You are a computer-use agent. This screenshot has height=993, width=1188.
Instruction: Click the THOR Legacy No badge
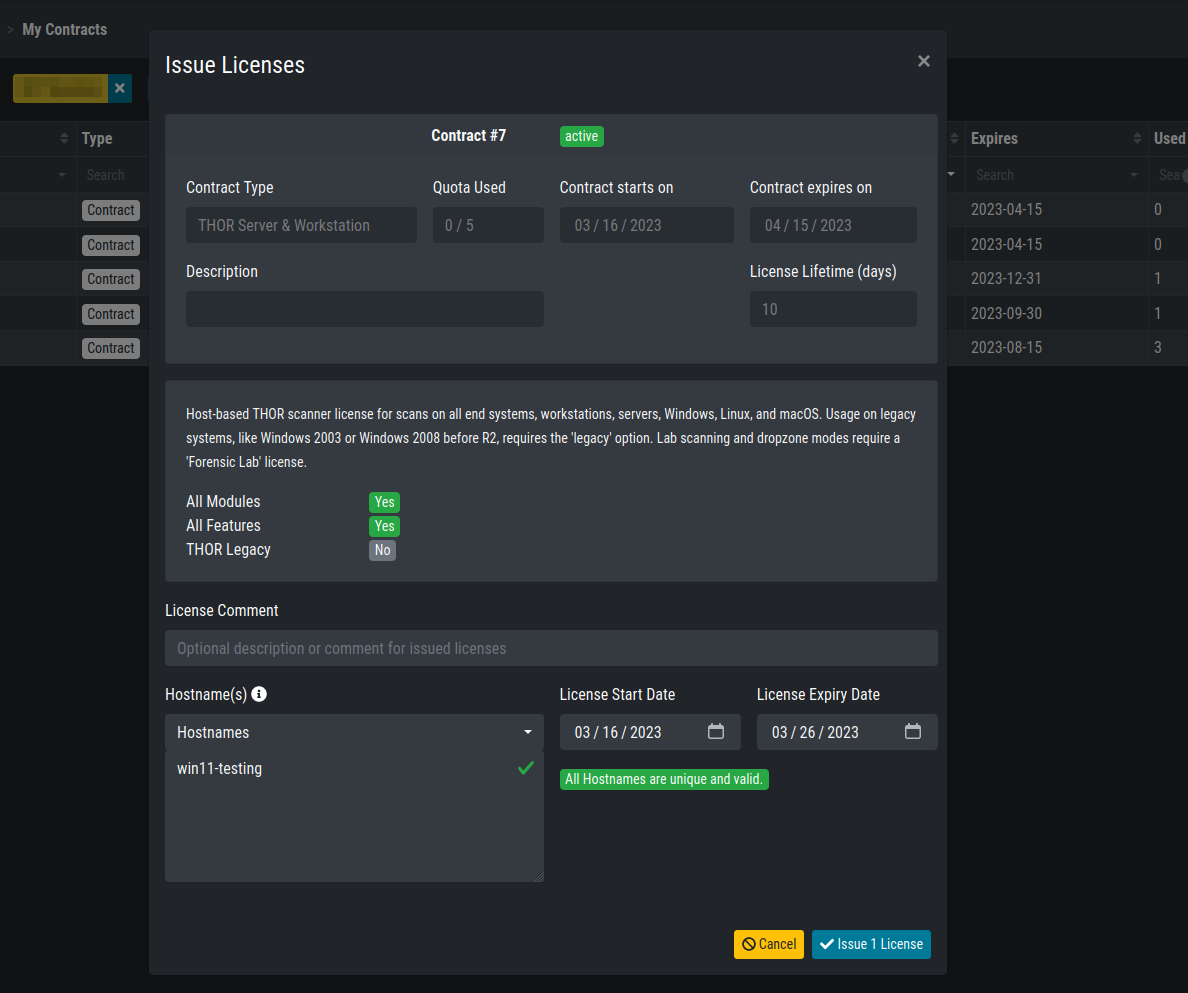point(382,550)
